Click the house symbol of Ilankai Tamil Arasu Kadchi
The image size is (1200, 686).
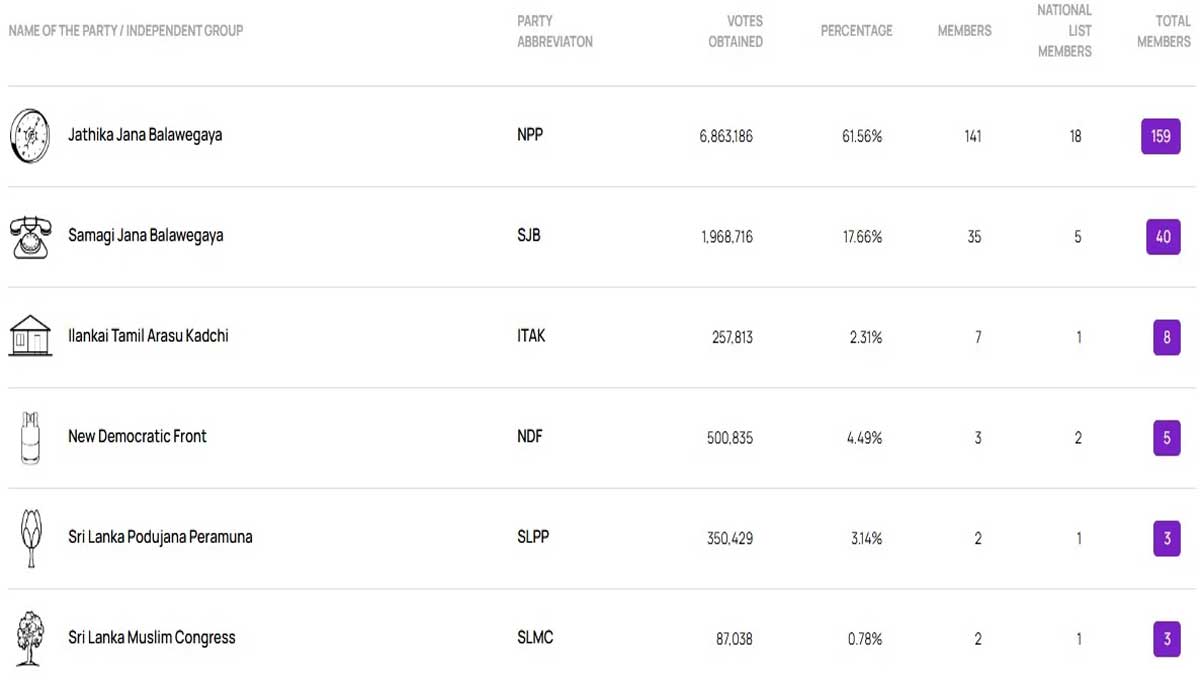point(30,336)
